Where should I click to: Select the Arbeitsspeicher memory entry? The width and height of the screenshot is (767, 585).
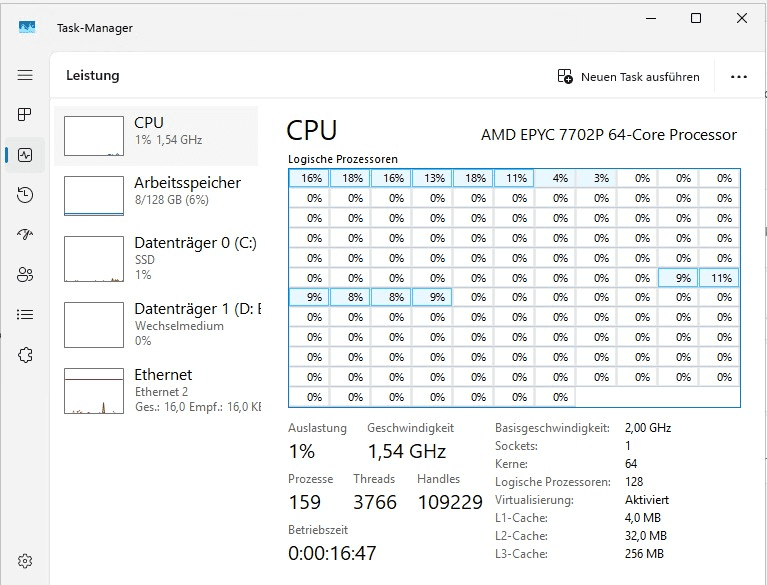[157, 193]
